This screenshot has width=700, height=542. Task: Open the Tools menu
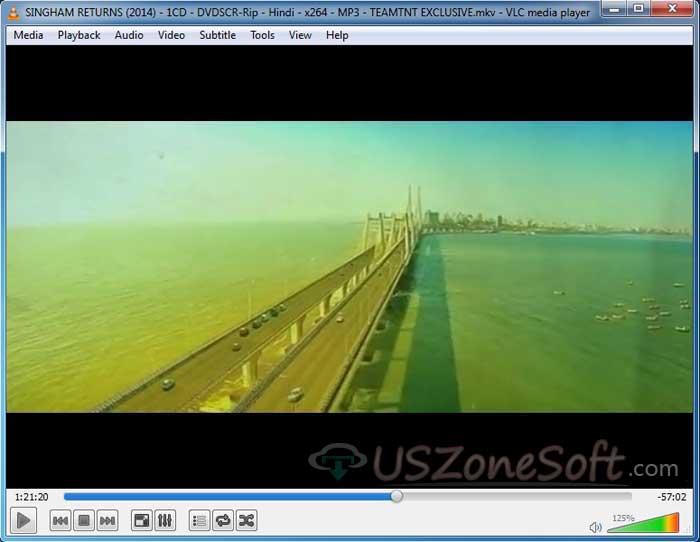(262, 35)
